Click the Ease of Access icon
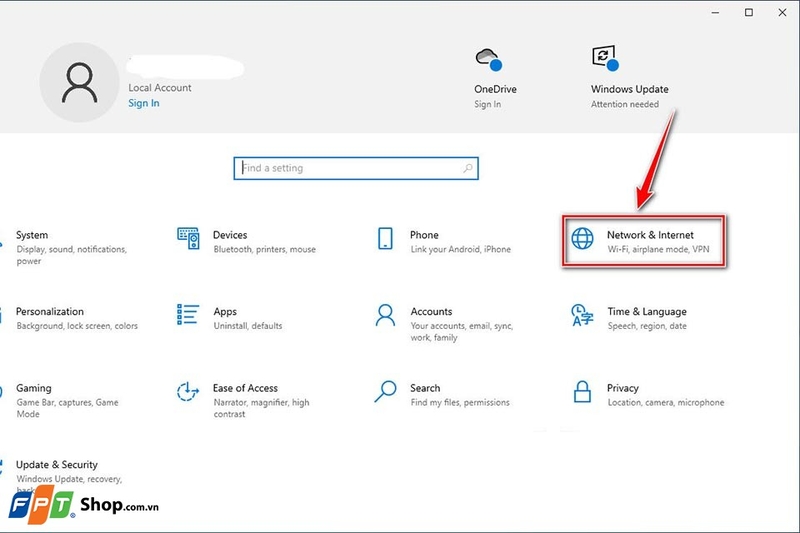Screen dimensions: 800x533 tap(188, 391)
